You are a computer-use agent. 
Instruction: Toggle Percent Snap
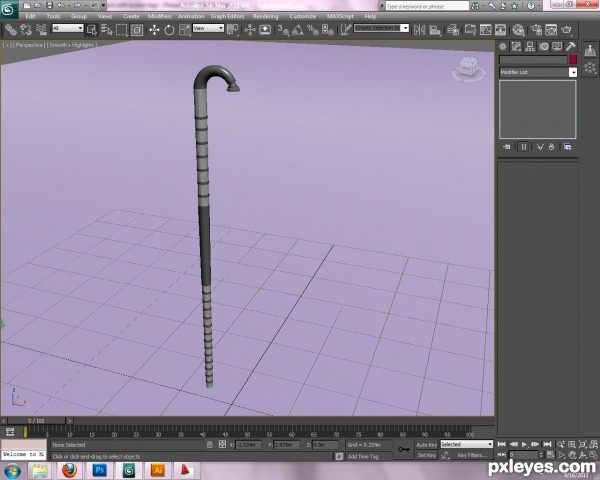[313, 30]
